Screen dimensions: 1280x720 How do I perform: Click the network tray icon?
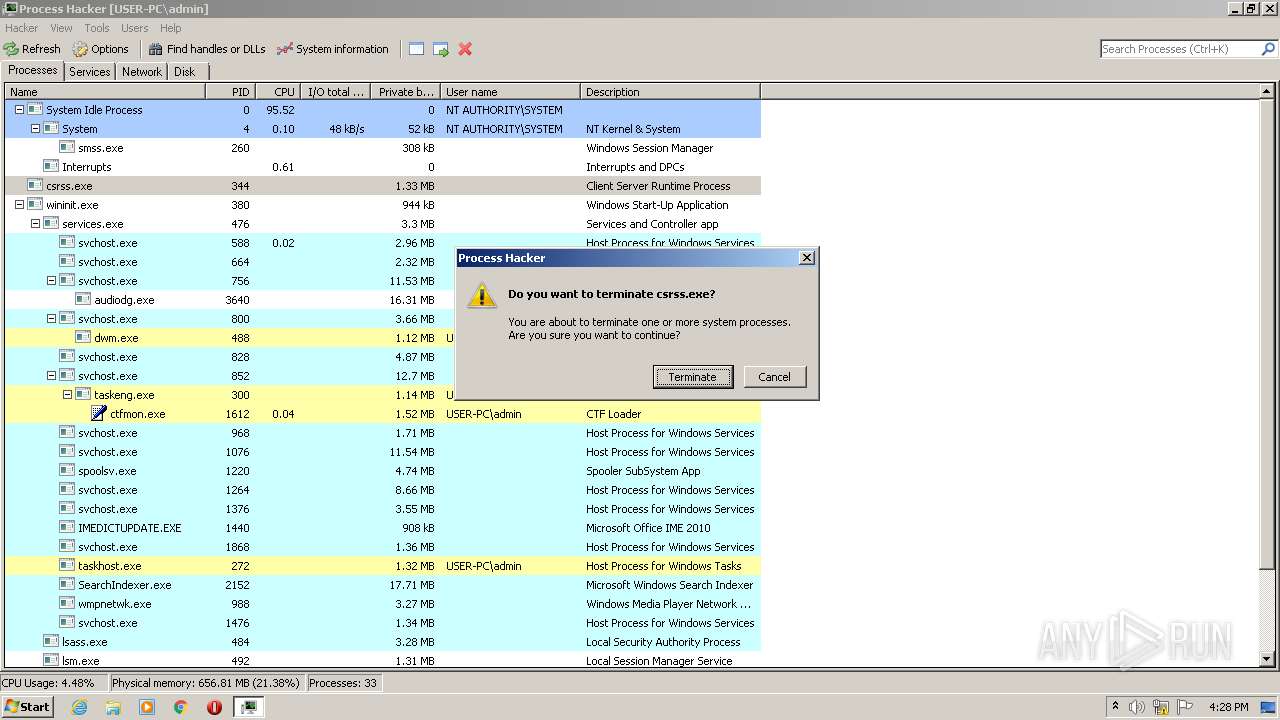(x=1161, y=707)
